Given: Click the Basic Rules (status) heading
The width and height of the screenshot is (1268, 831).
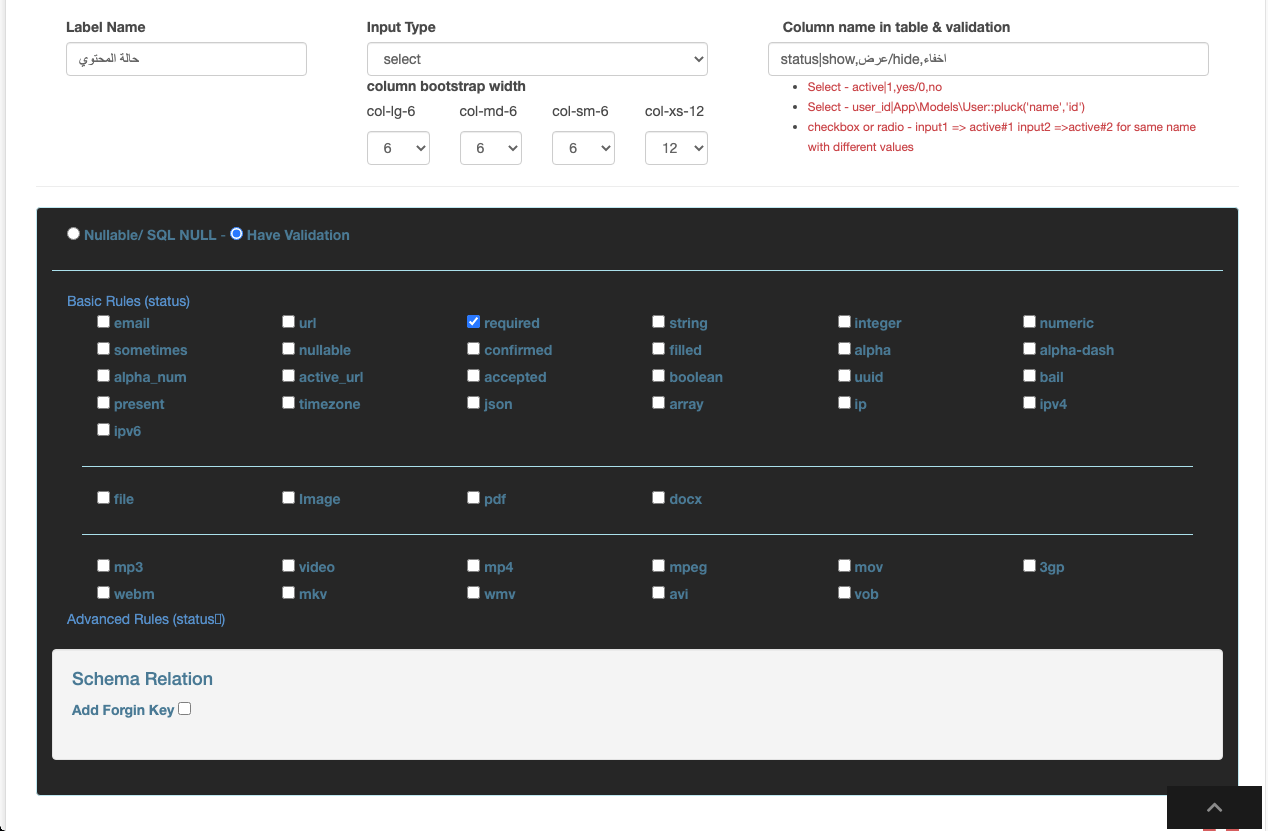Looking at the screenshot, I should point(128,301).
